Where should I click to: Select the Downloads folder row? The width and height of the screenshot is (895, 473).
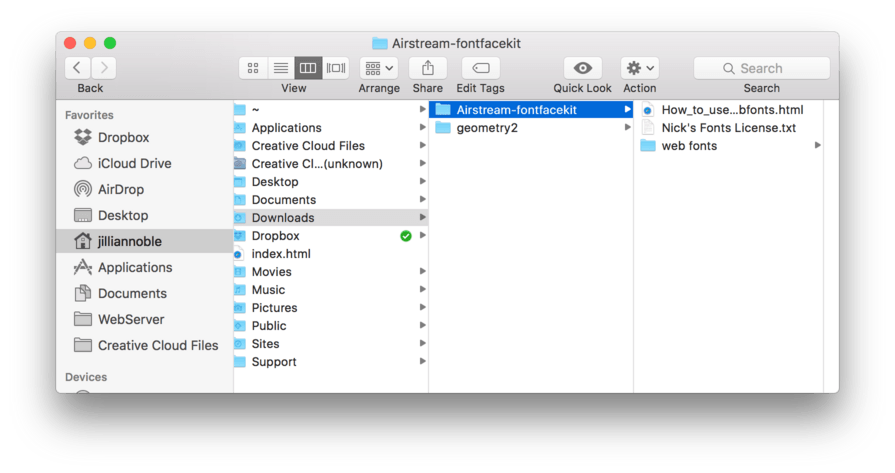(x=330, y=217)
